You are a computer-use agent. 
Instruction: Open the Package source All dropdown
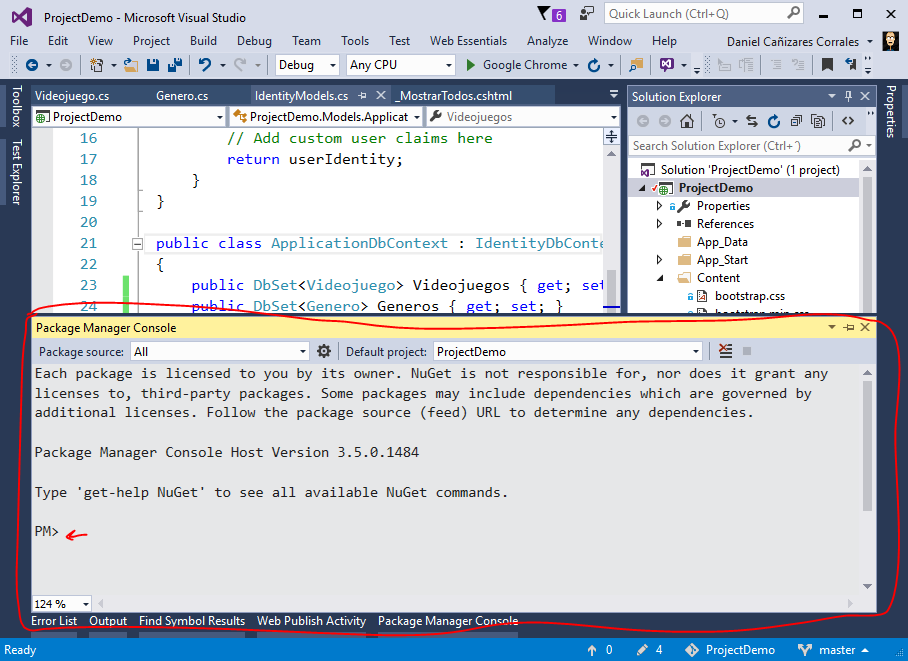point(220,352)
